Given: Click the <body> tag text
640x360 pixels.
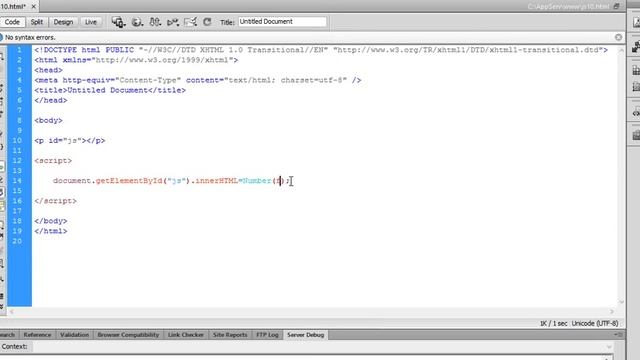Looking at the screenshot, I should pos(49,120).
